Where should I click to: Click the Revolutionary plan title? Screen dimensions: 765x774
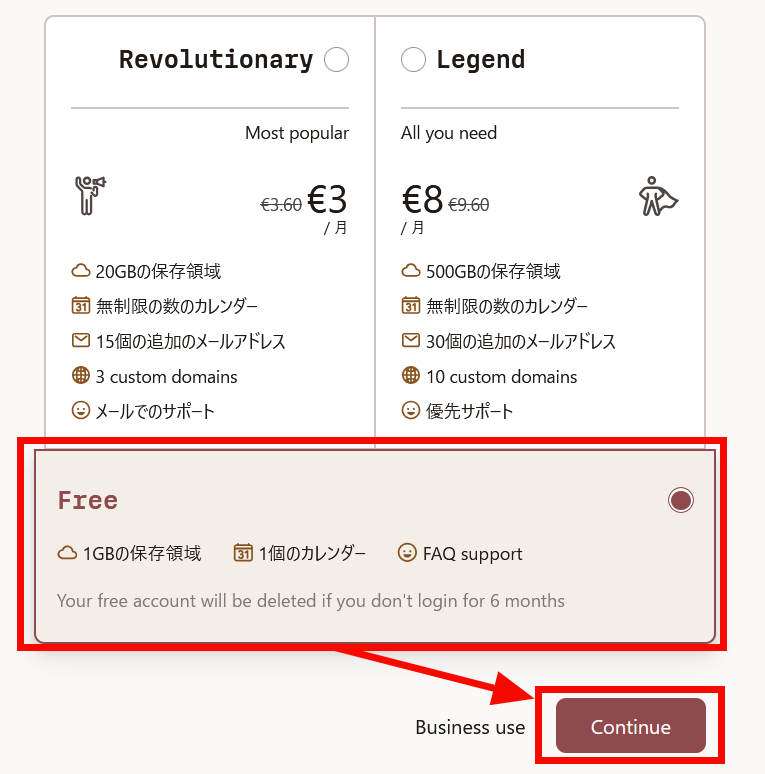point(216,60)
